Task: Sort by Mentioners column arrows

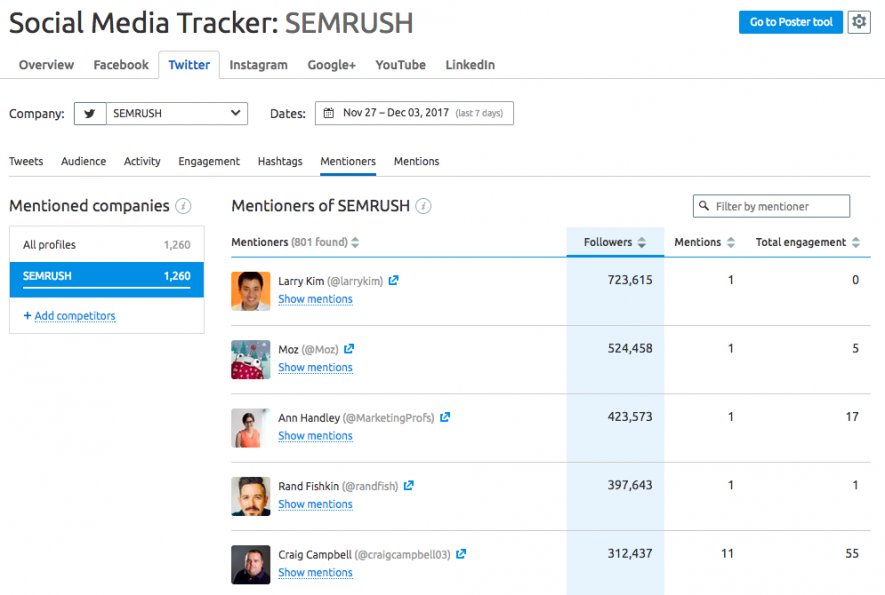Action: tap(355, 242)
